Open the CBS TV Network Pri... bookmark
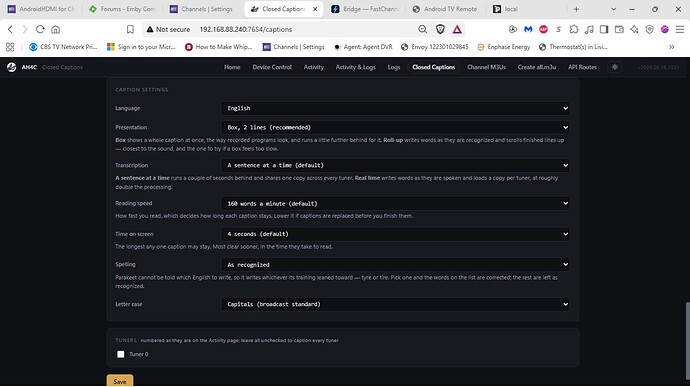Image resolution: width=690 pixels, height=387 pixels. tap(63, 47)
